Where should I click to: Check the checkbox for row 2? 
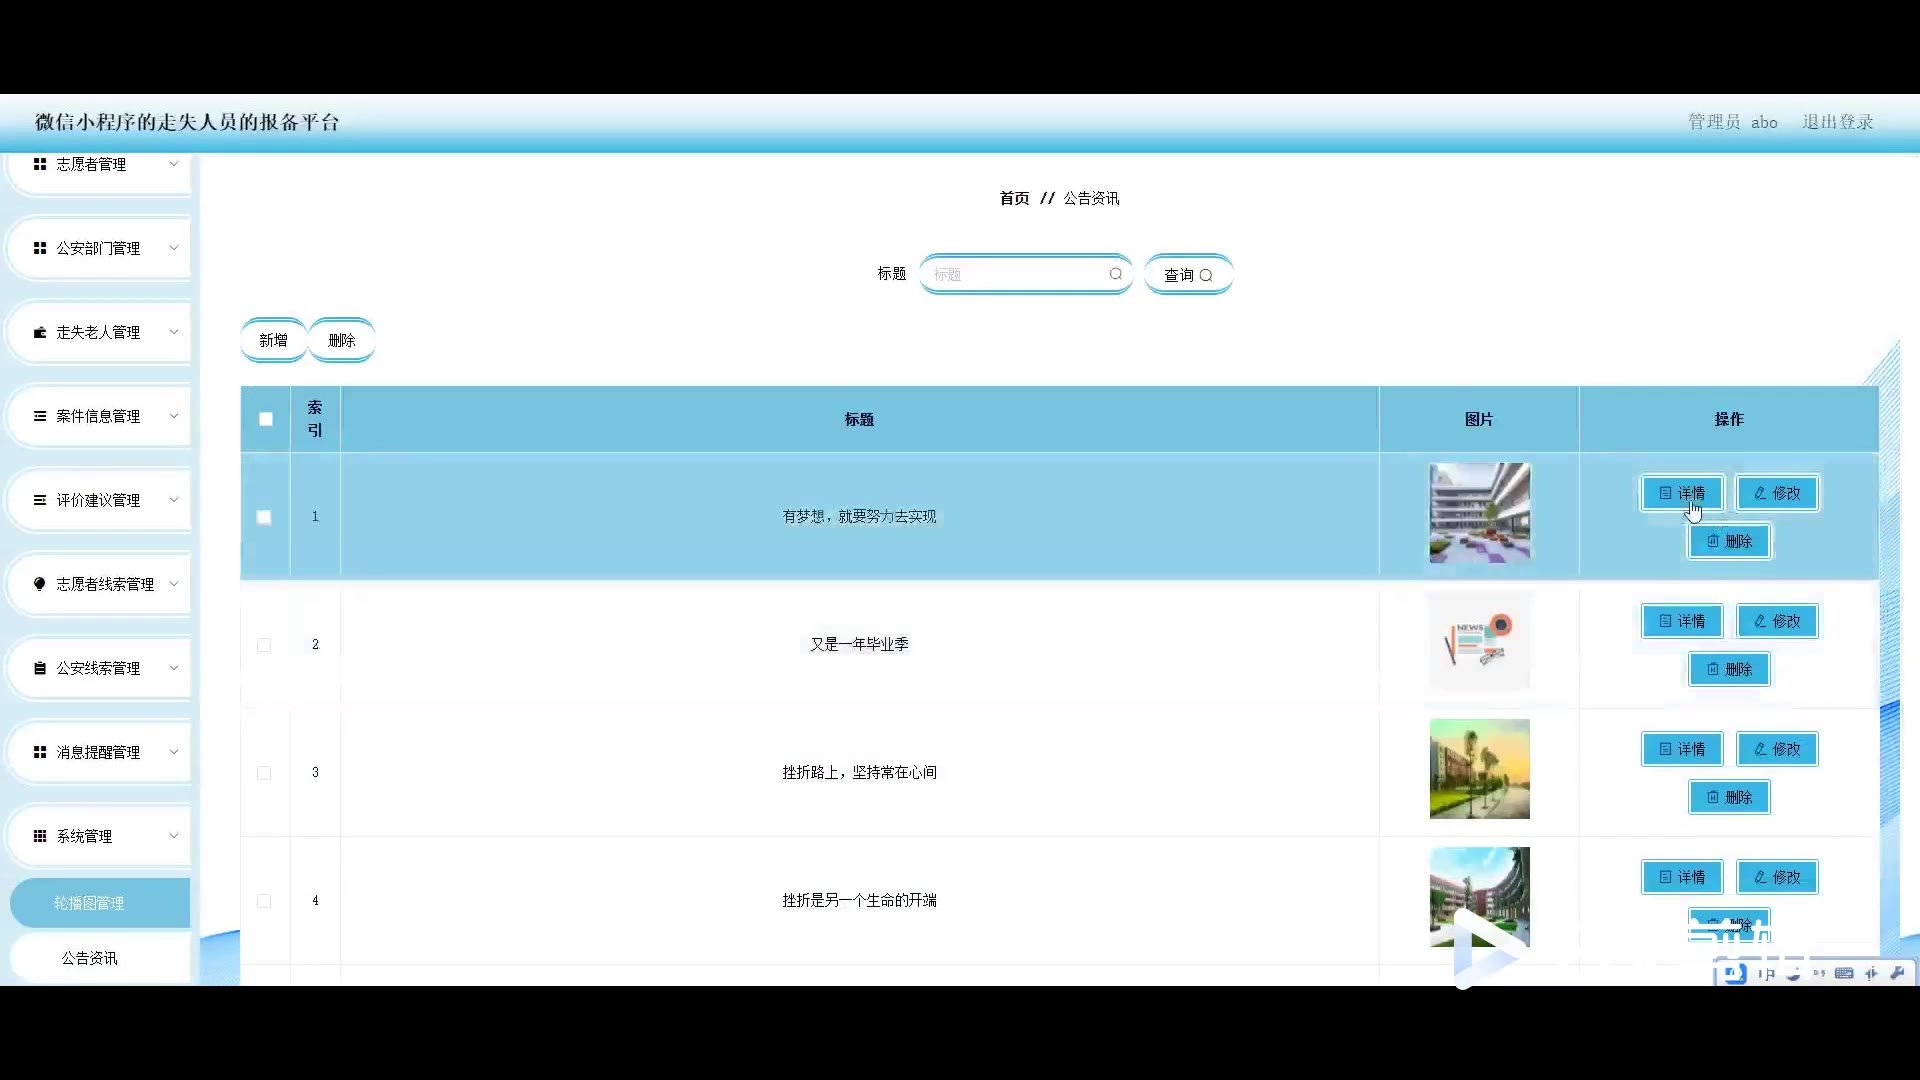click(x=264, y=645)
